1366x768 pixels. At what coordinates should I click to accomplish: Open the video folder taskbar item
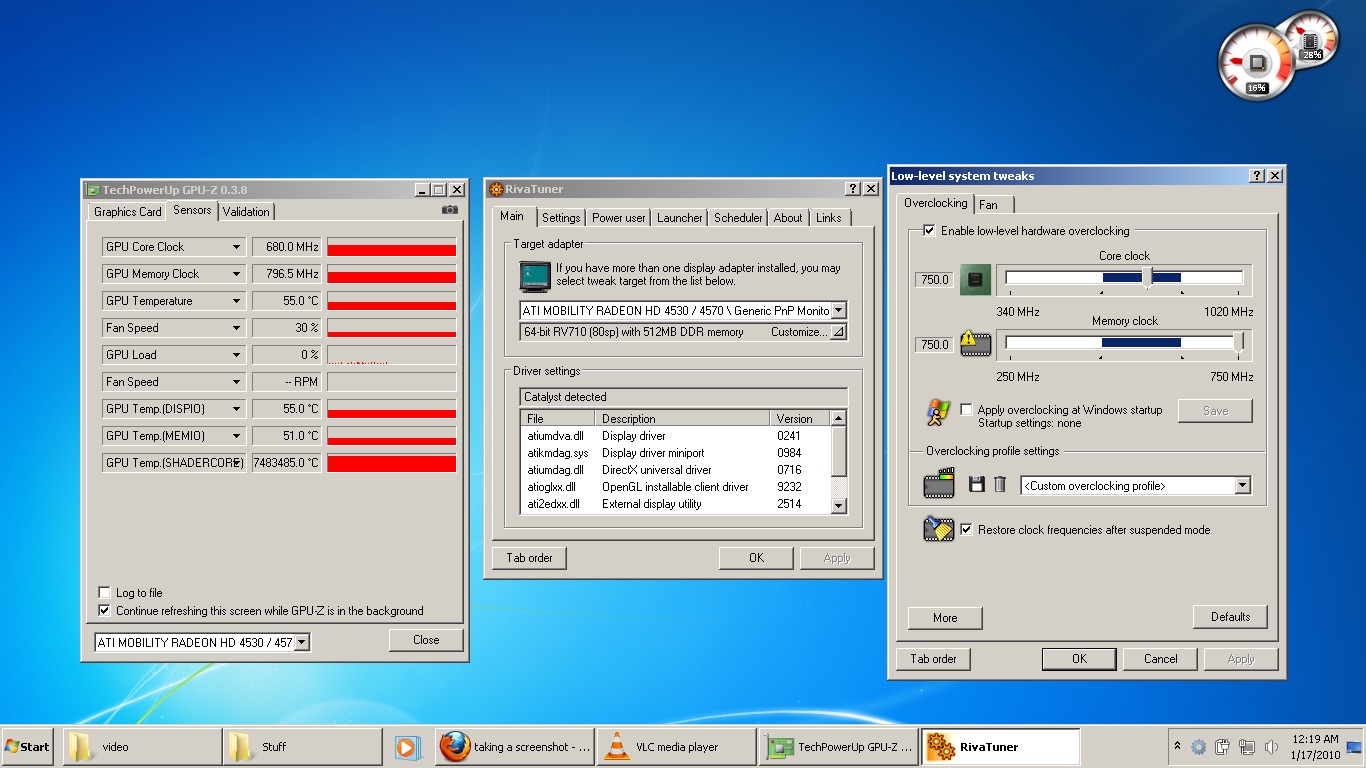[x=141, y=746]
